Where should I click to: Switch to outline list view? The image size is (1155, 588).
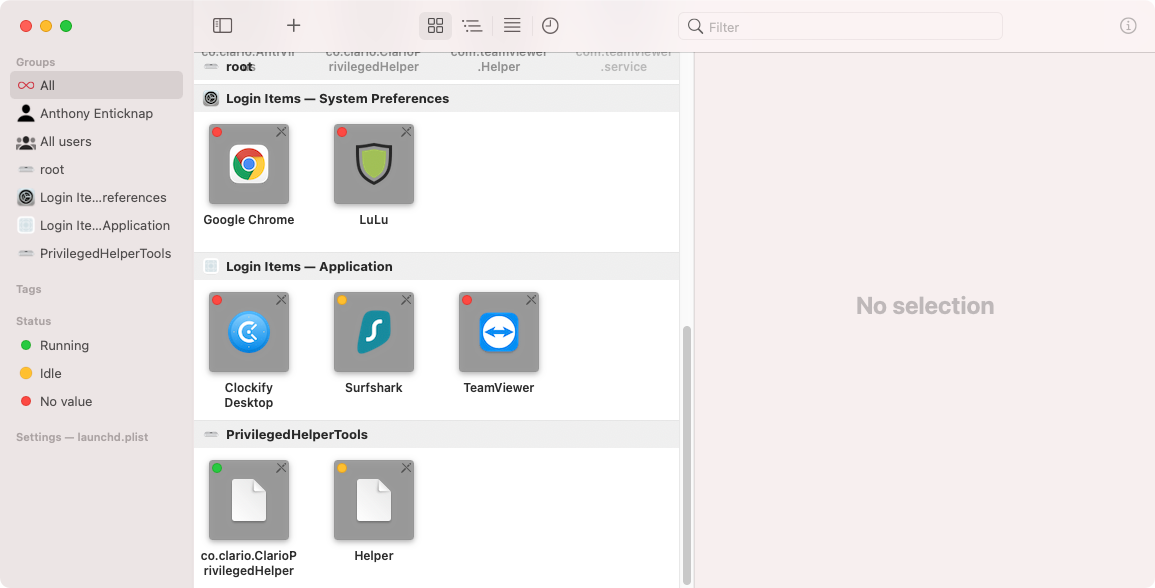click(x=472, y=26)
